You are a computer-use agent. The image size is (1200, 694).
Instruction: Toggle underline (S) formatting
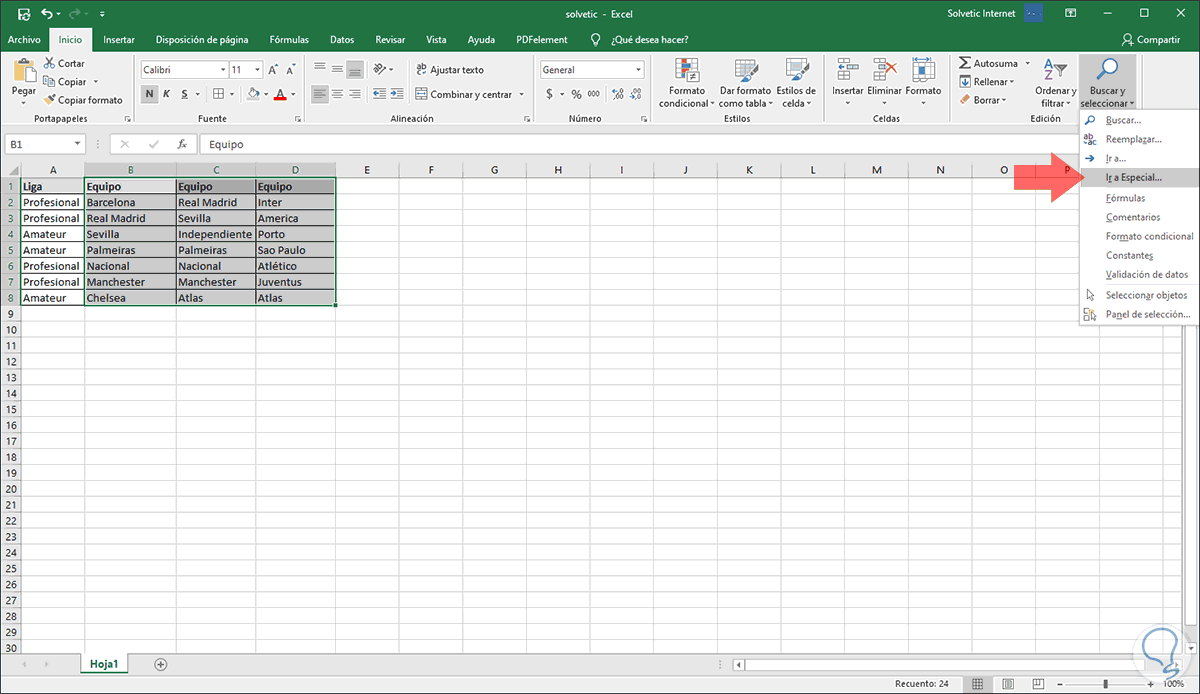(185, 94)
